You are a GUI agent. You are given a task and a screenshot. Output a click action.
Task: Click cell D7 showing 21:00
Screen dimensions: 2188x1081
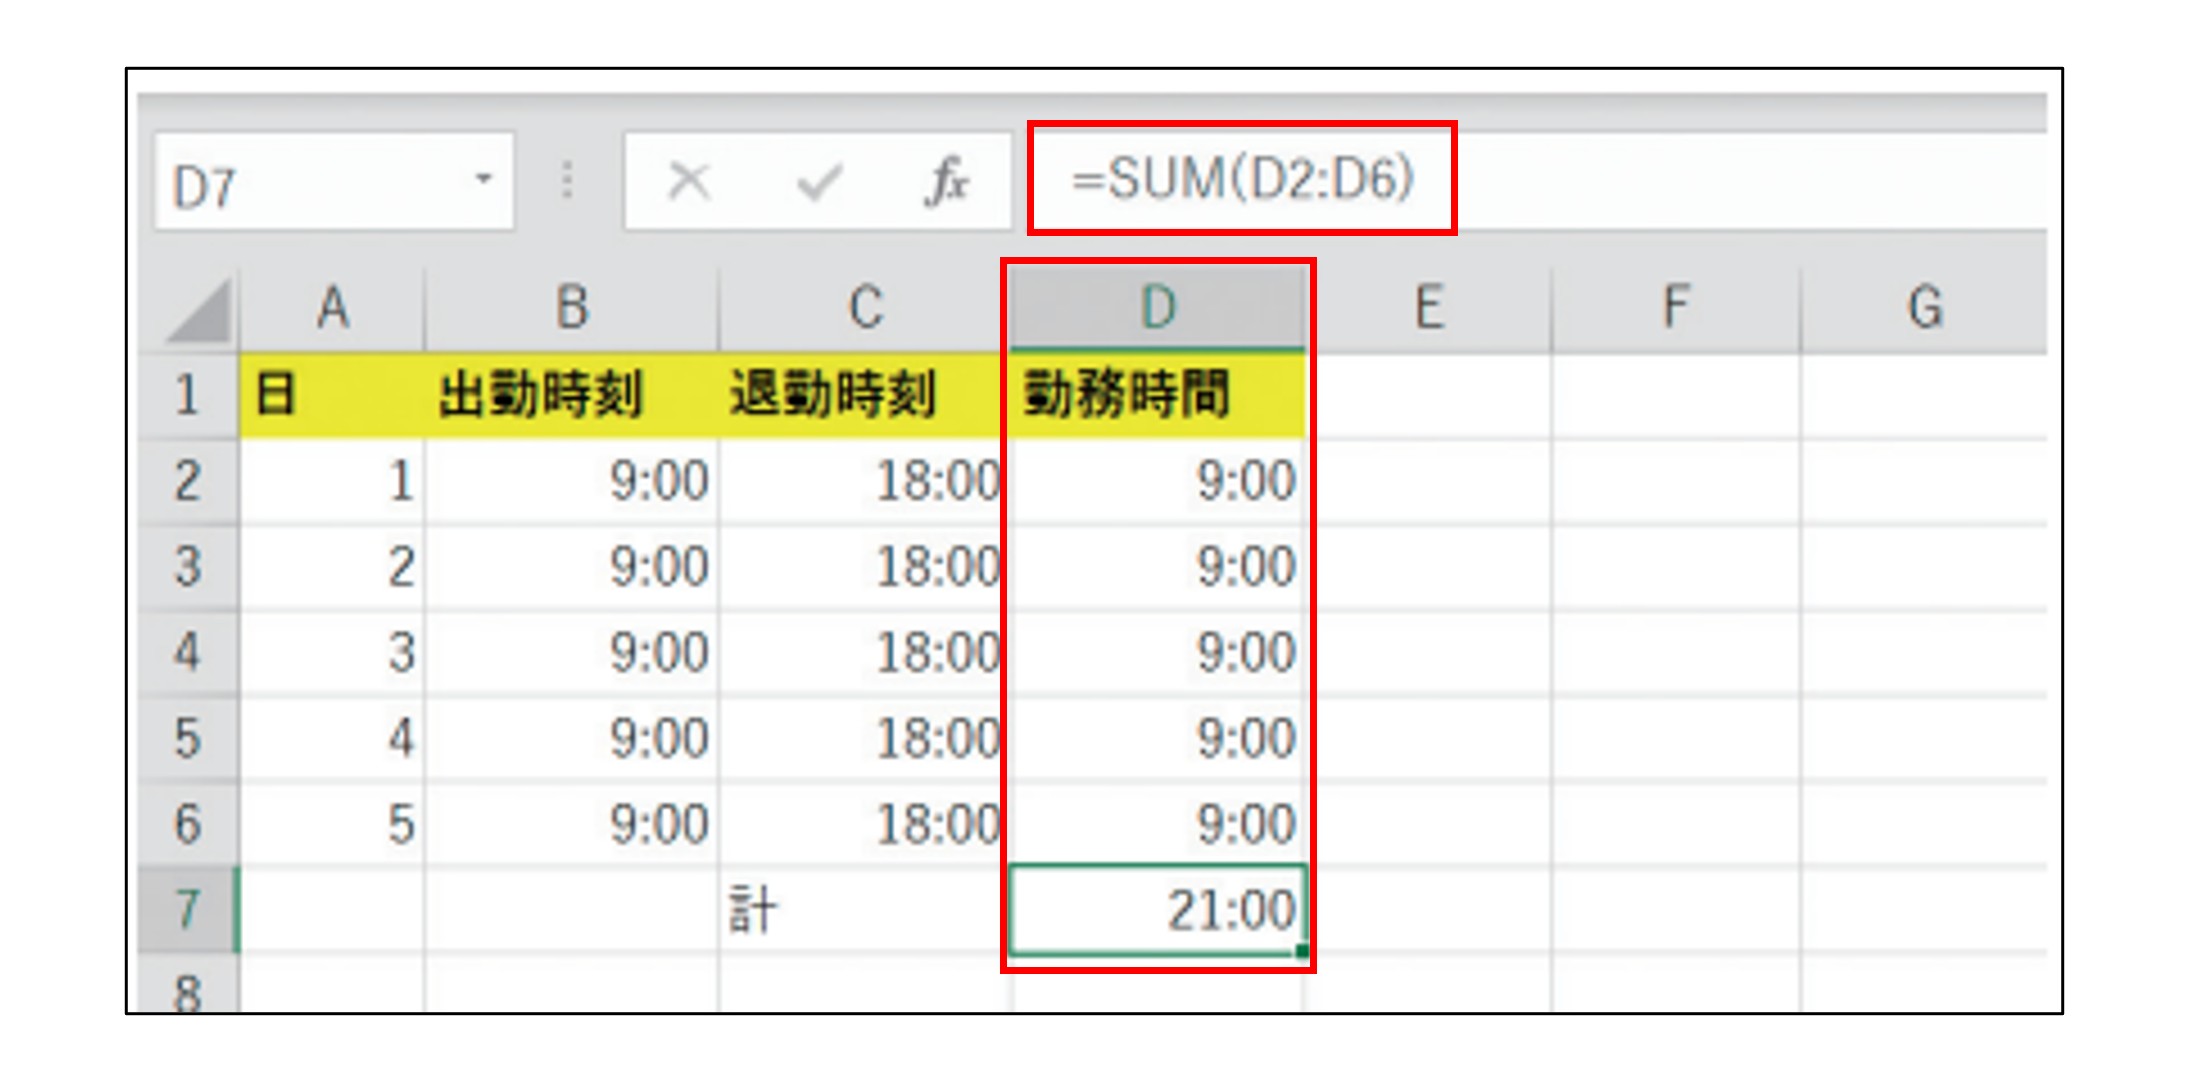pos(1157,910)
